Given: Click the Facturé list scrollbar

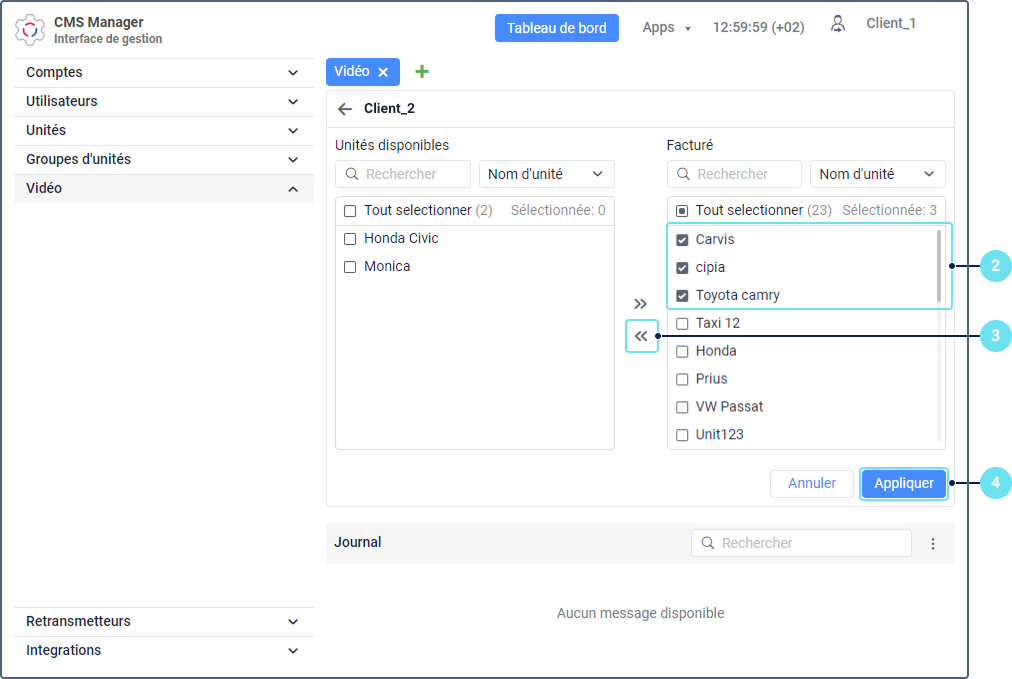Looking at the screenshot, I should pyautogui.click(x=938, y=266).
